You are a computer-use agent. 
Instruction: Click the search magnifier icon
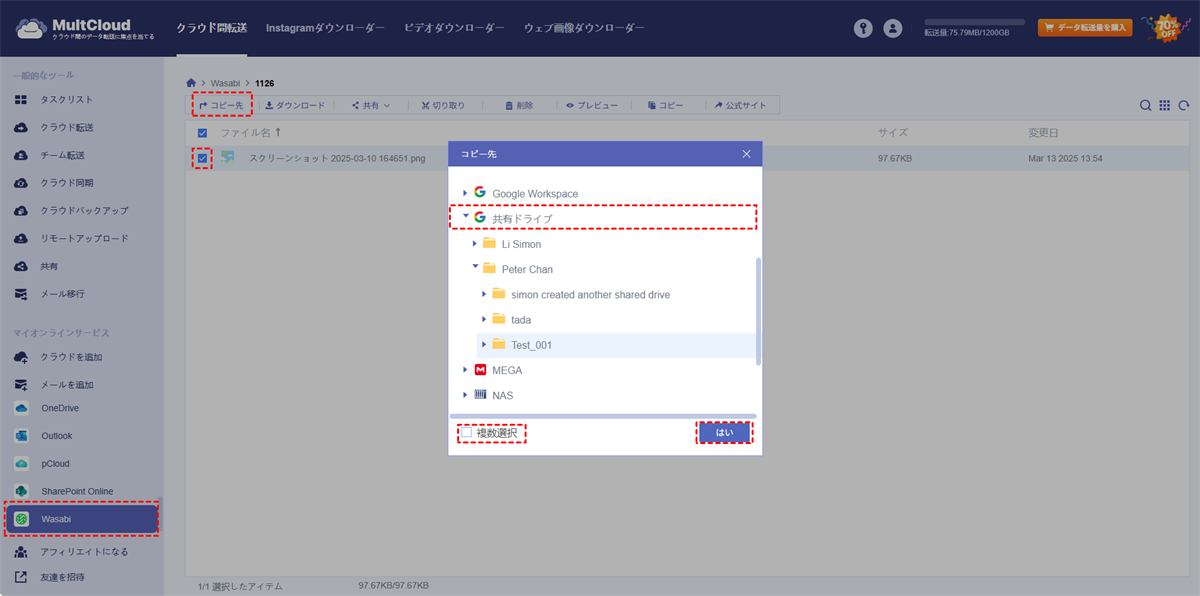[1146, 105]
